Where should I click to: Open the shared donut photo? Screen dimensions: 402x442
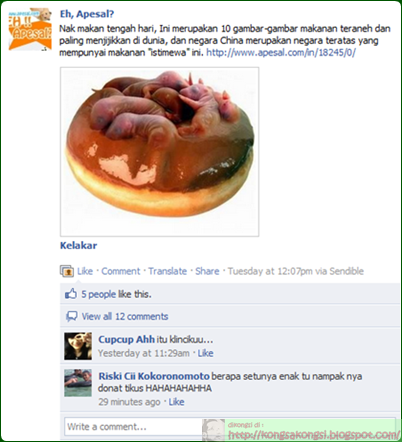coord(159,152)
